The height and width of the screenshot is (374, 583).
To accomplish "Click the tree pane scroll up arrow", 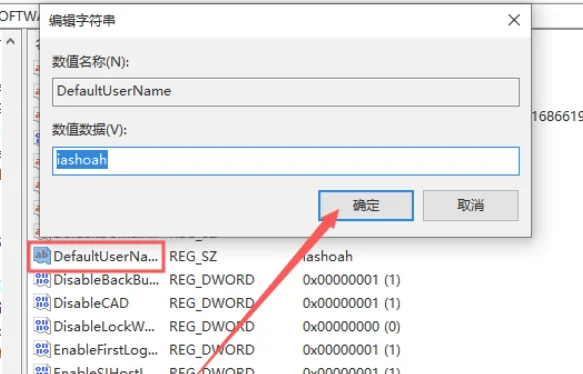I will 10,41.
